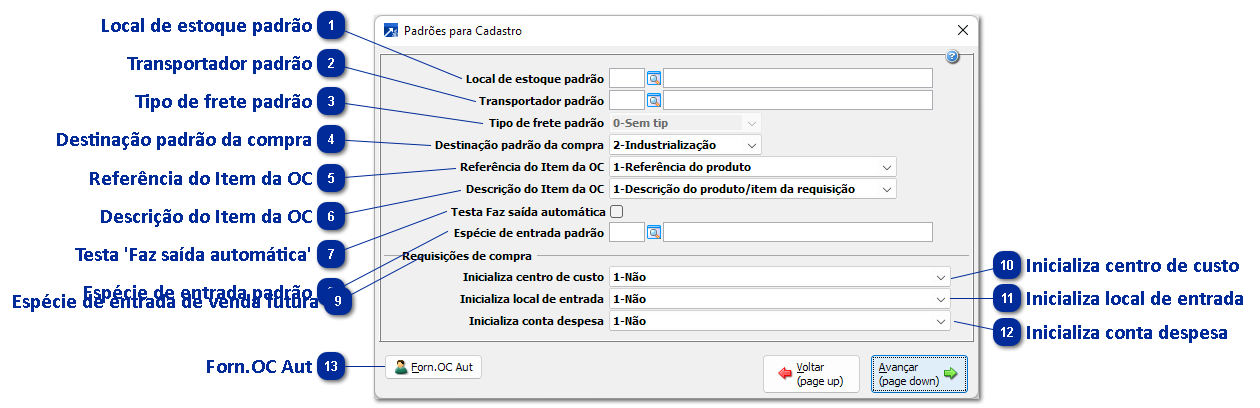This screenshot has height=408, width=1260.
Task: Click the dialog title bar app icon
Action: click(x=391, y=30)
